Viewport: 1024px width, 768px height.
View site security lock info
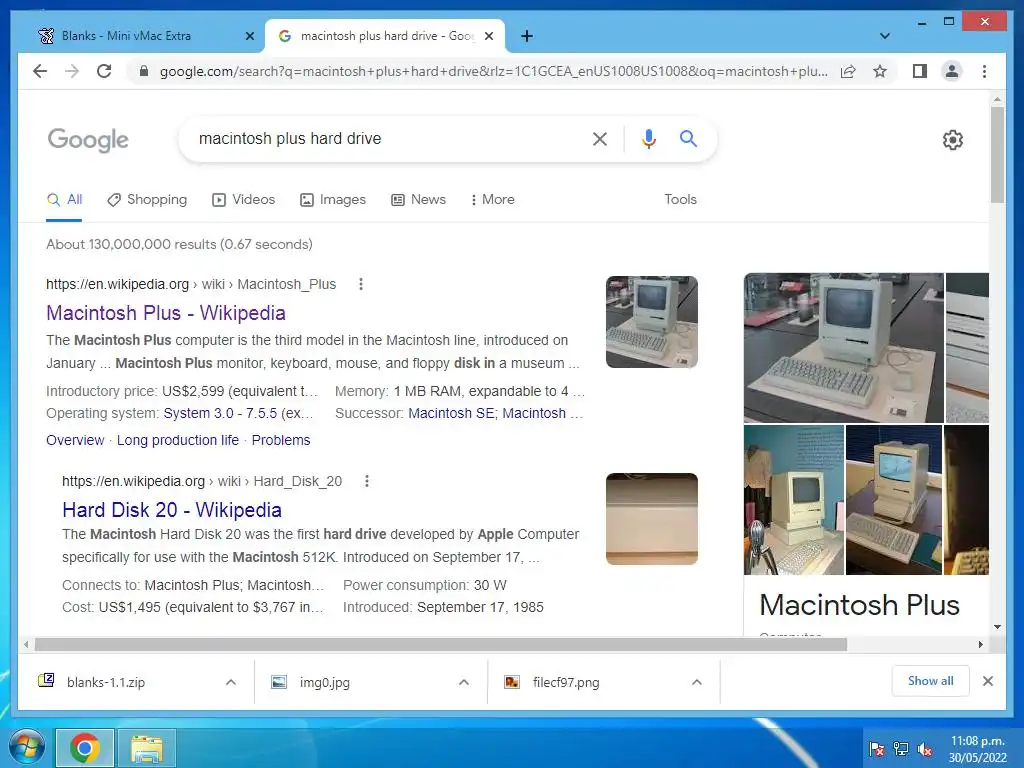(144, 71)
